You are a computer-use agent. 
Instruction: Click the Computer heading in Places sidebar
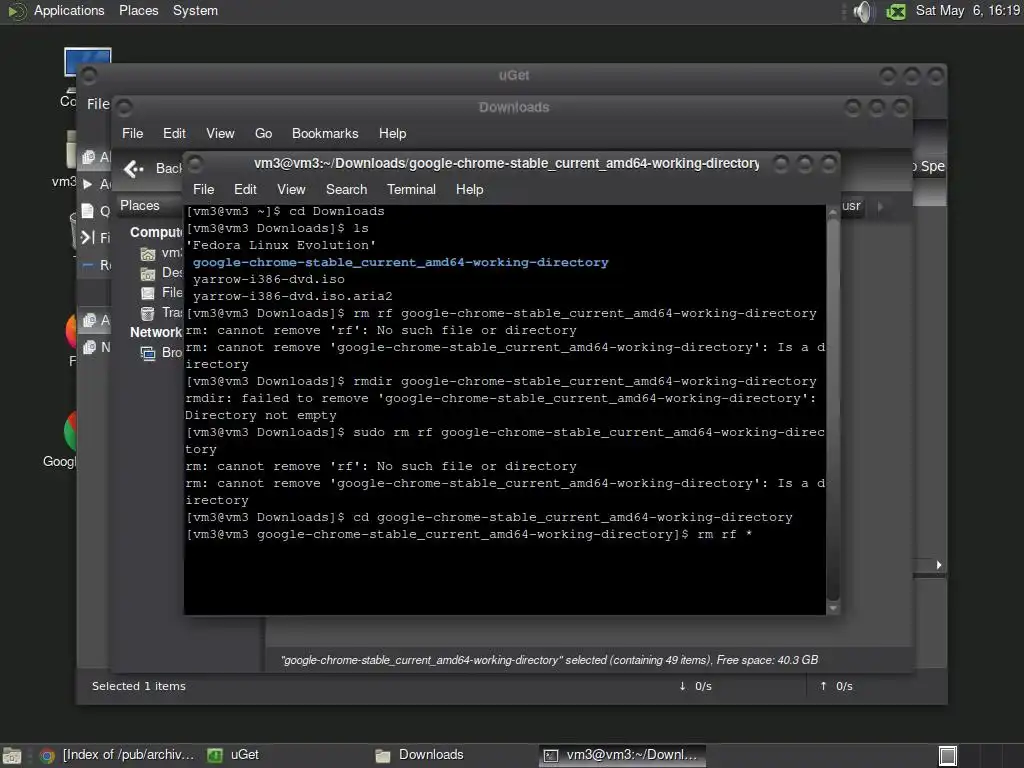click(156, 232)
